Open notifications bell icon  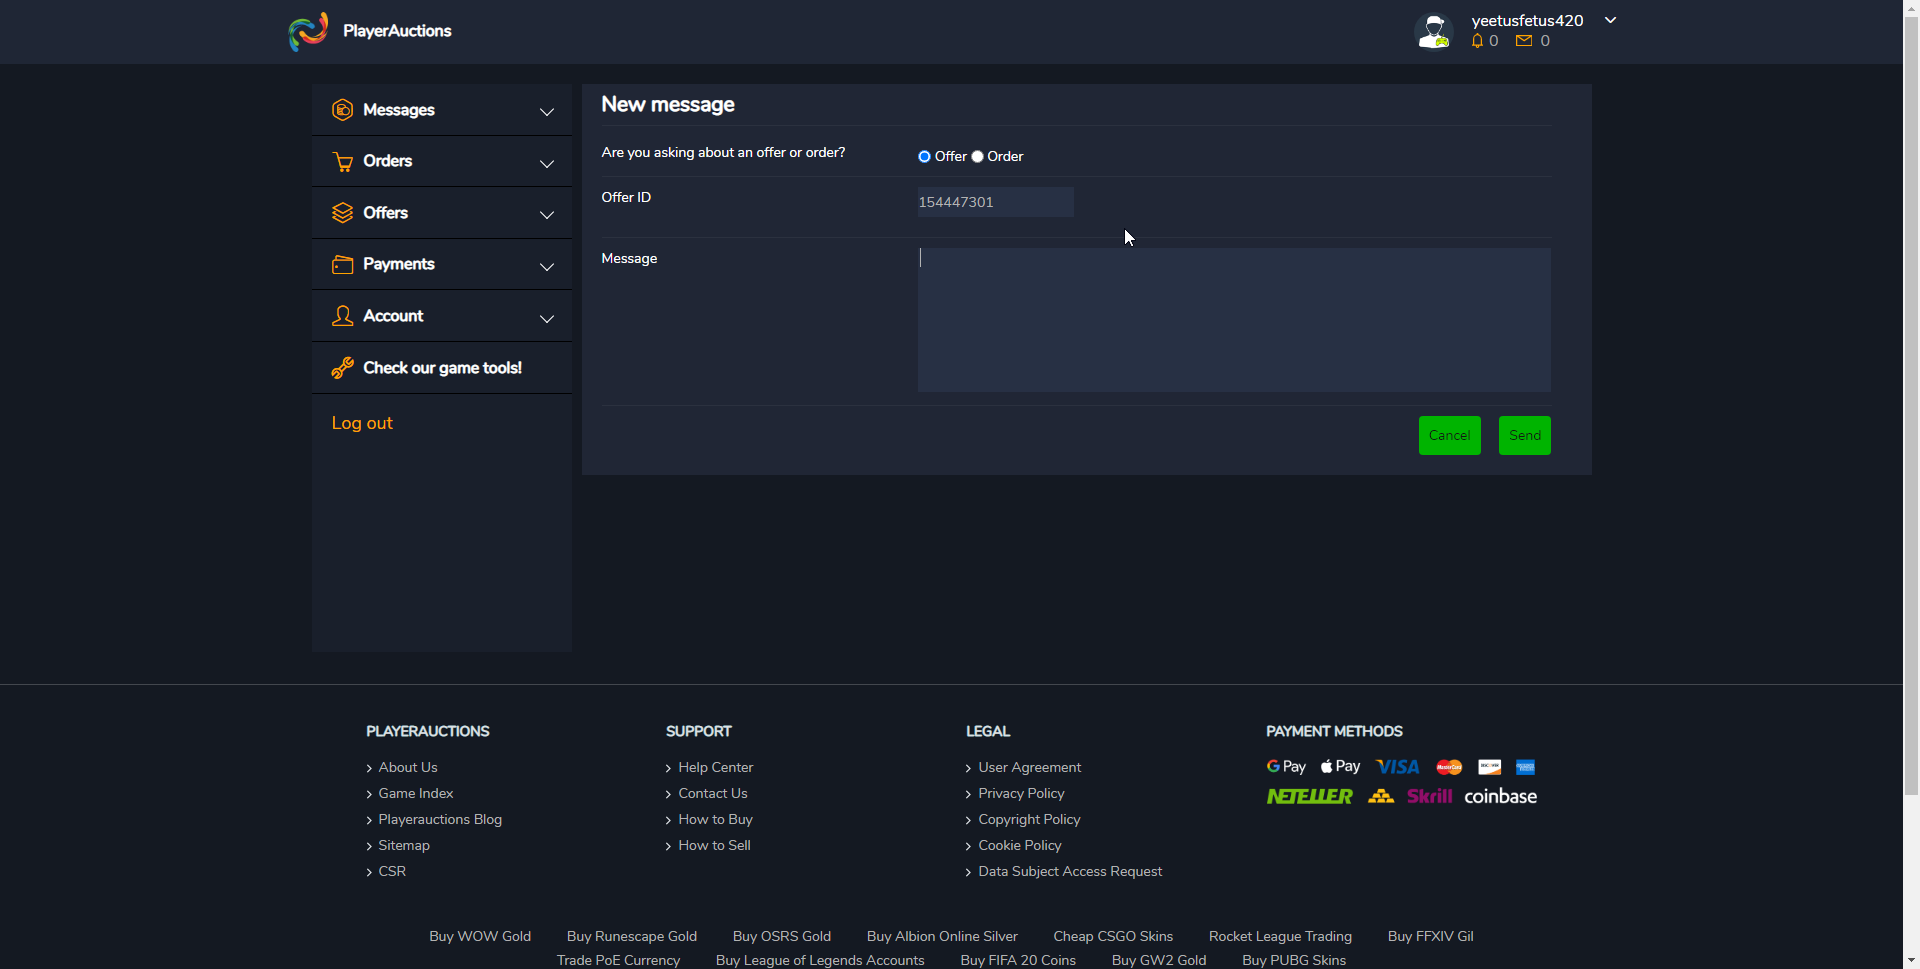(1477, 41)
